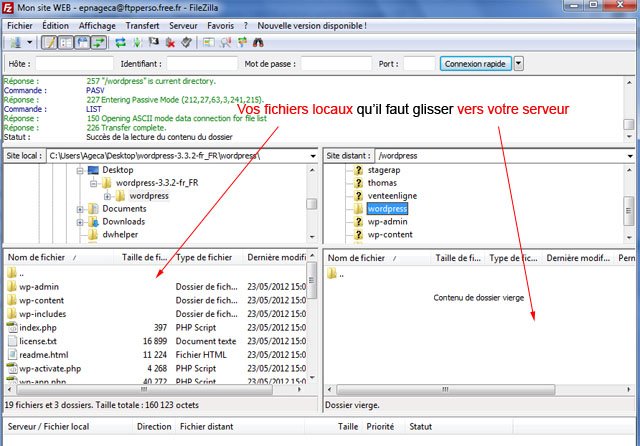Toggle synchronized browsing
The width and height of the screenshot is (640, 446).
(x=242, y=42)
